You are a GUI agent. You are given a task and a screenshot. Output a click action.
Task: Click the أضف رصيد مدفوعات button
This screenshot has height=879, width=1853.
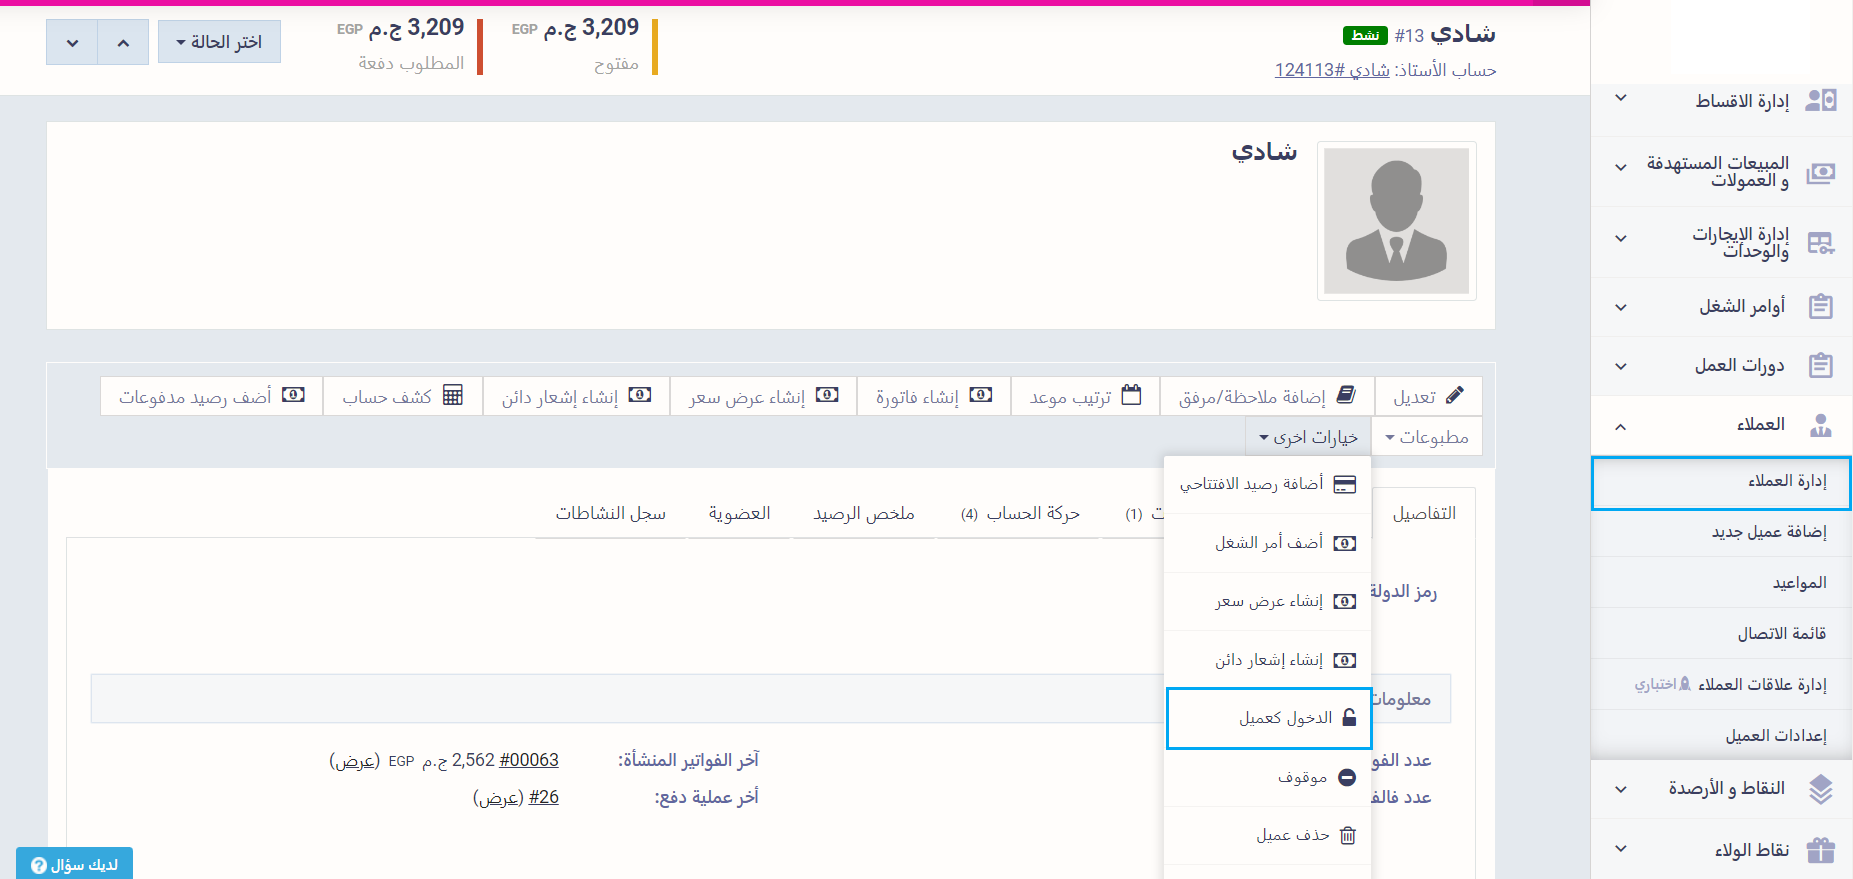coord(211,397)
